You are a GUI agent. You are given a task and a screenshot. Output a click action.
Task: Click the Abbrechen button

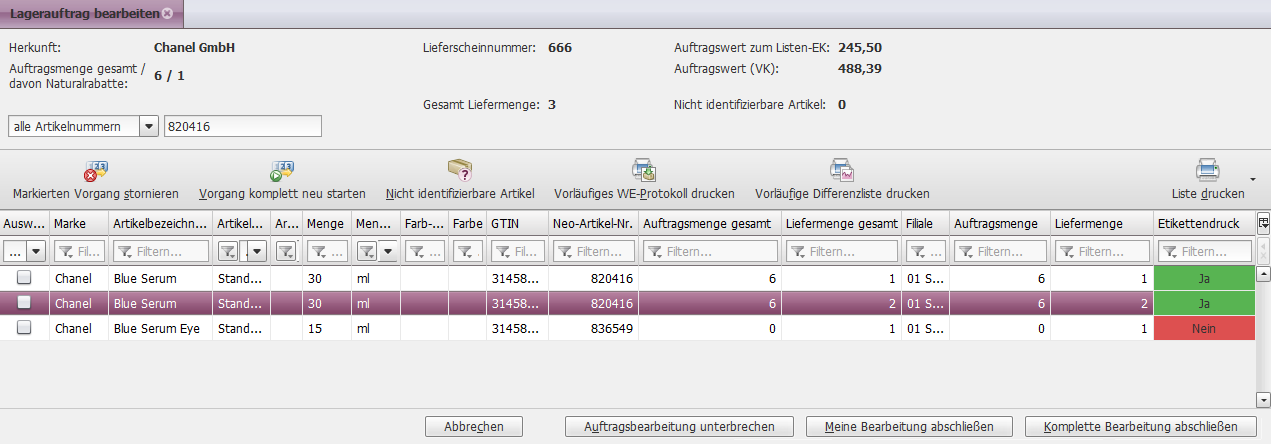click(x=474, y=426)
